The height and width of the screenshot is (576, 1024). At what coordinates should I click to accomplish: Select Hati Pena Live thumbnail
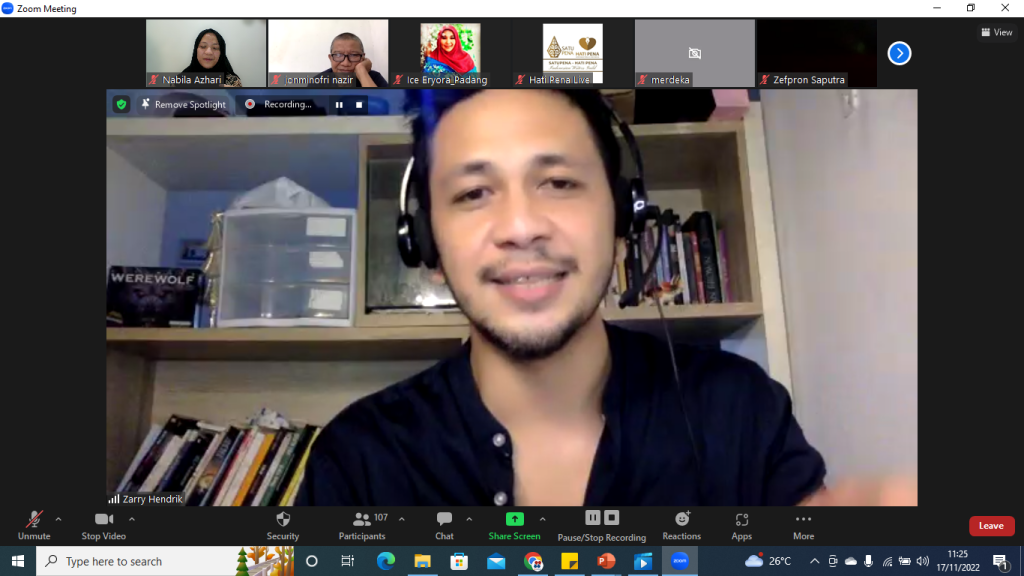(573, 53)
